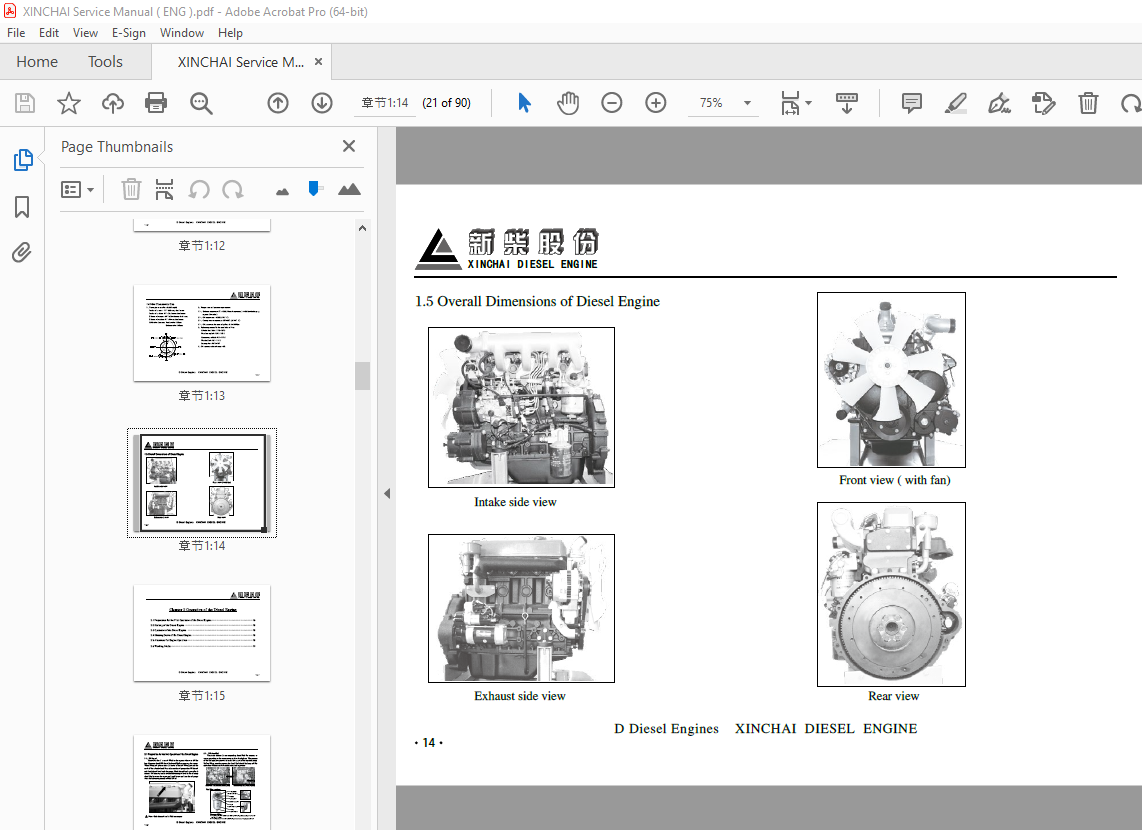Viewport: 1142px width, 830px height.
Task: Click the extract/insert pages icon in thumbnails panel
Action: pos(165,189)
